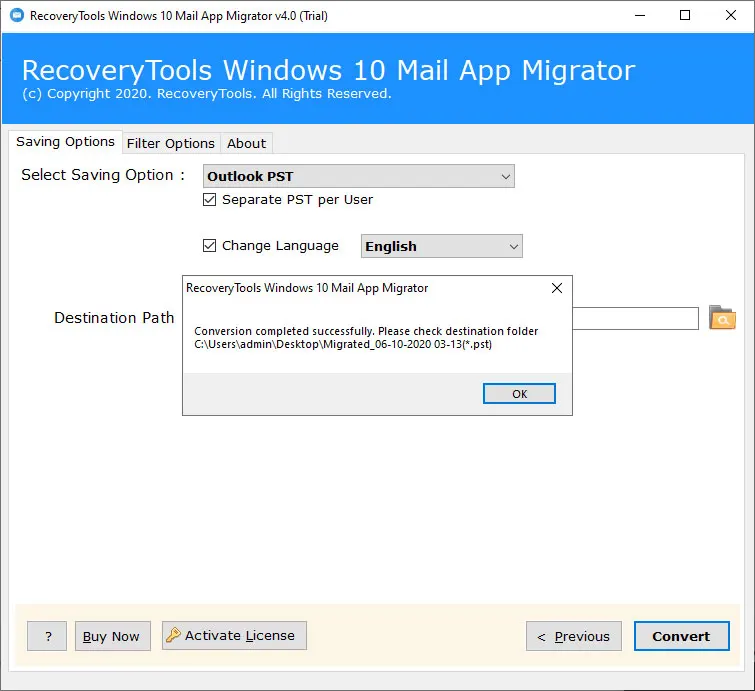Expand the Outlook PST saving option dropdown

[358, 177]
